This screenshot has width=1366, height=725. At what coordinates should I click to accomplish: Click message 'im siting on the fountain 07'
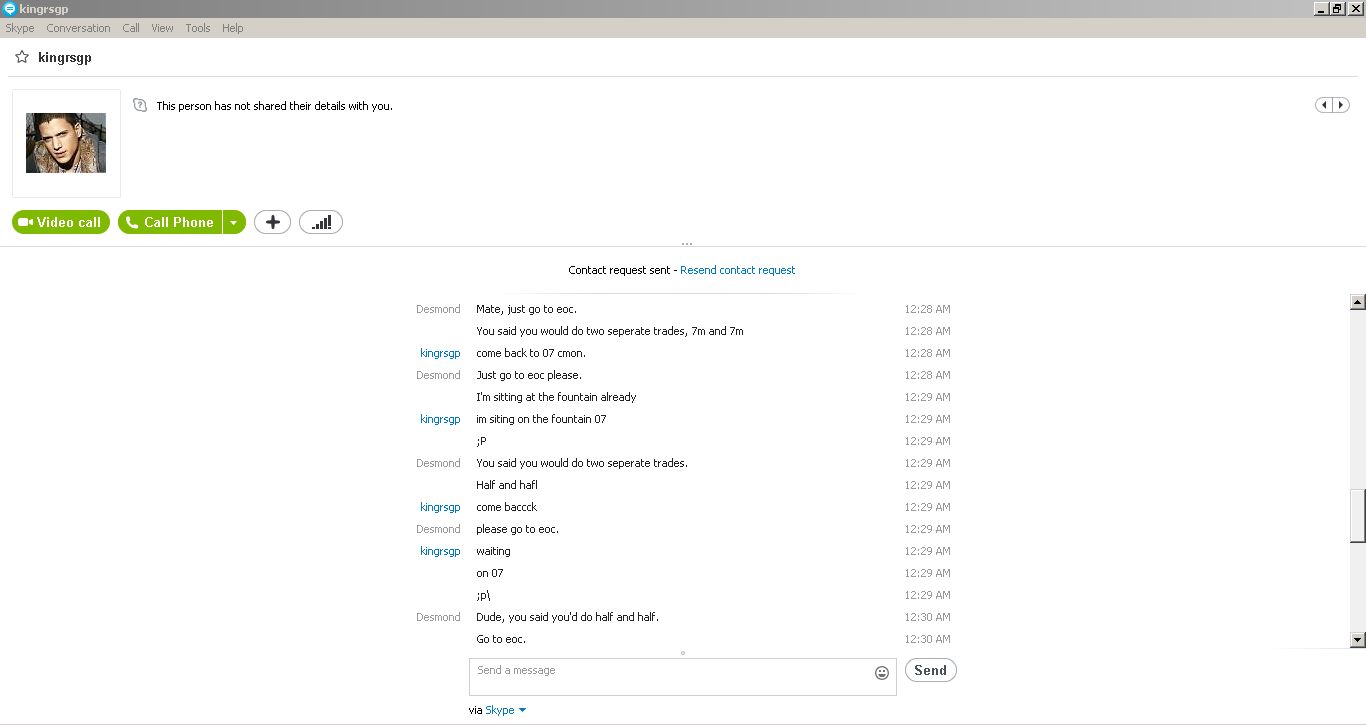[x=541, y=419]
